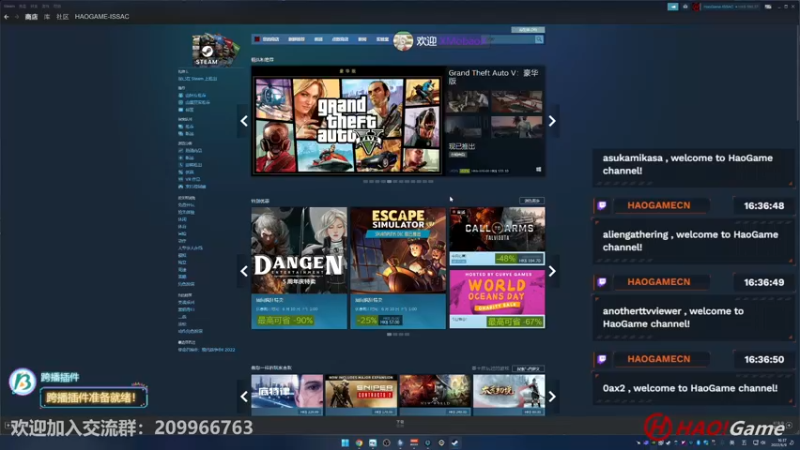This screenshot has width=800, height=450.
Task: Open the 社区 (Community) tab
Action: pyautogui.click(x=62, y=17)
